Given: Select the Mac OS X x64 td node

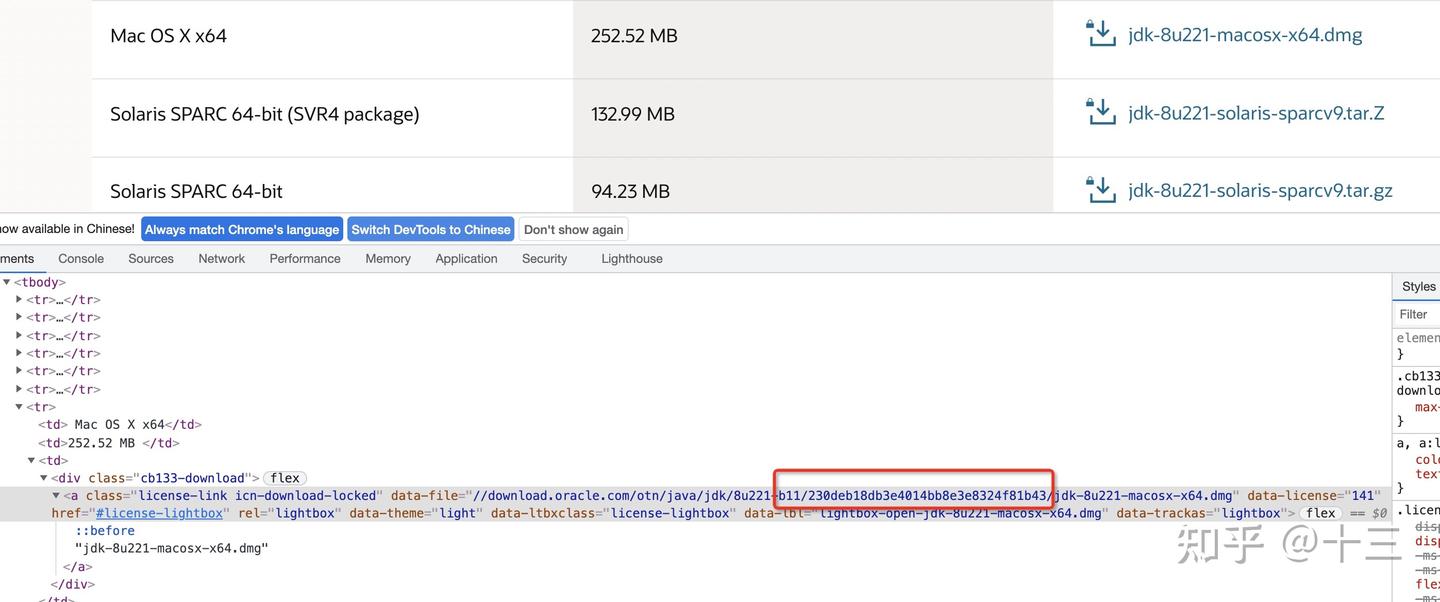Looking at the screenshot, I should click(118, 425).
